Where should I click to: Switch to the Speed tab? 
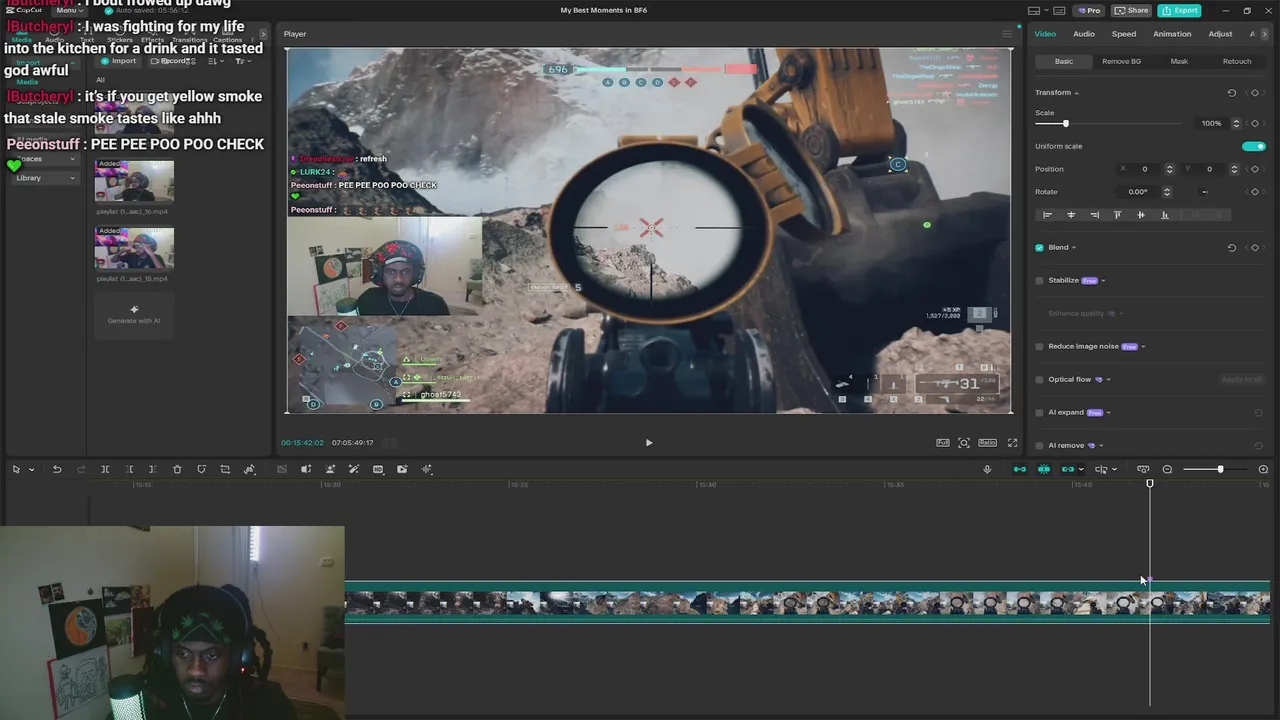click(1124, 34)
